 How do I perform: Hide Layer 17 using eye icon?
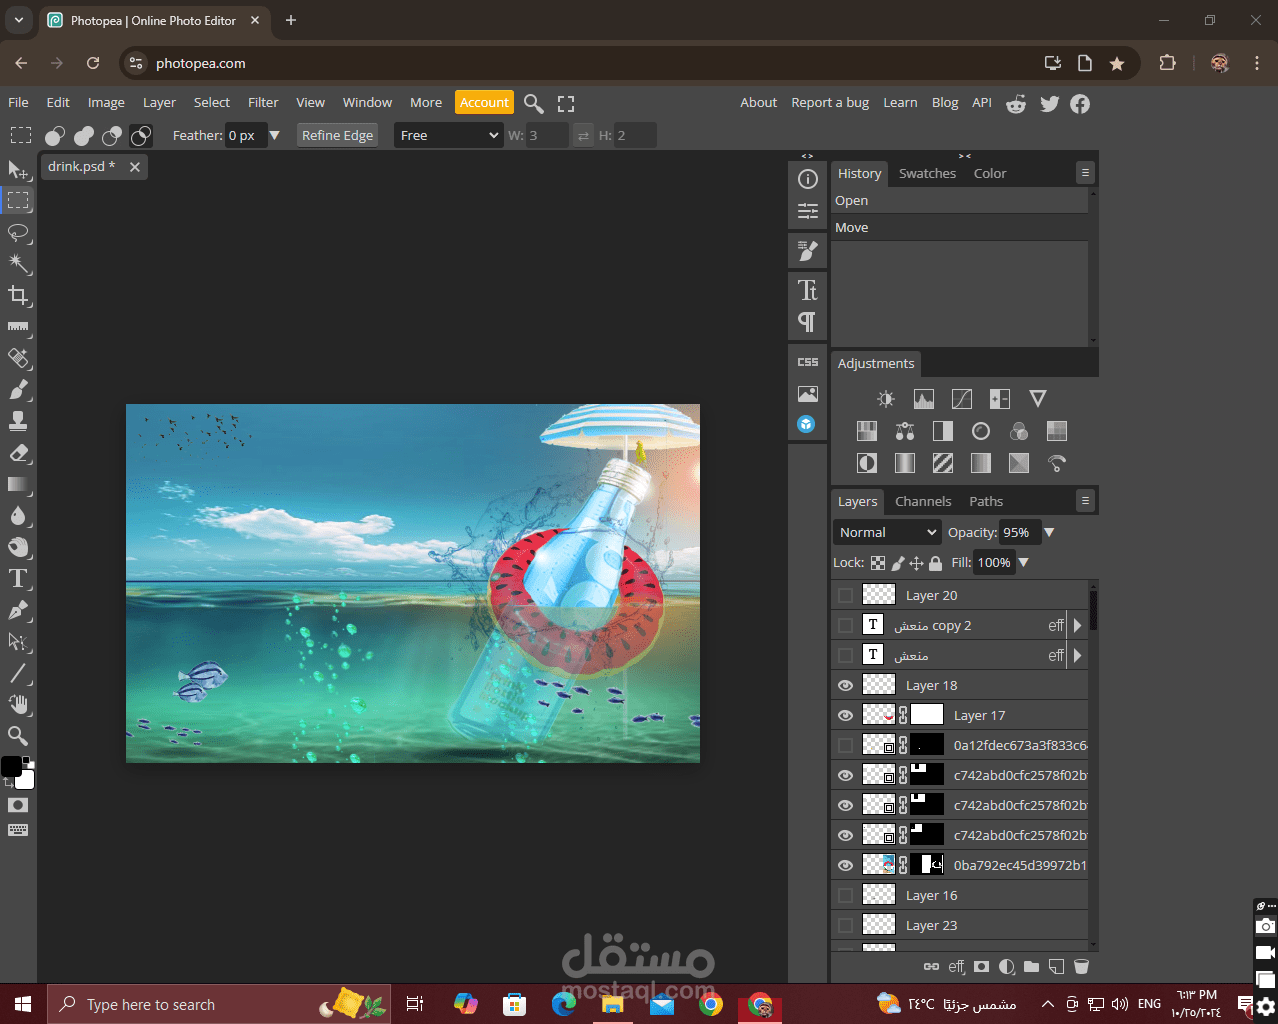coord(846,716)
